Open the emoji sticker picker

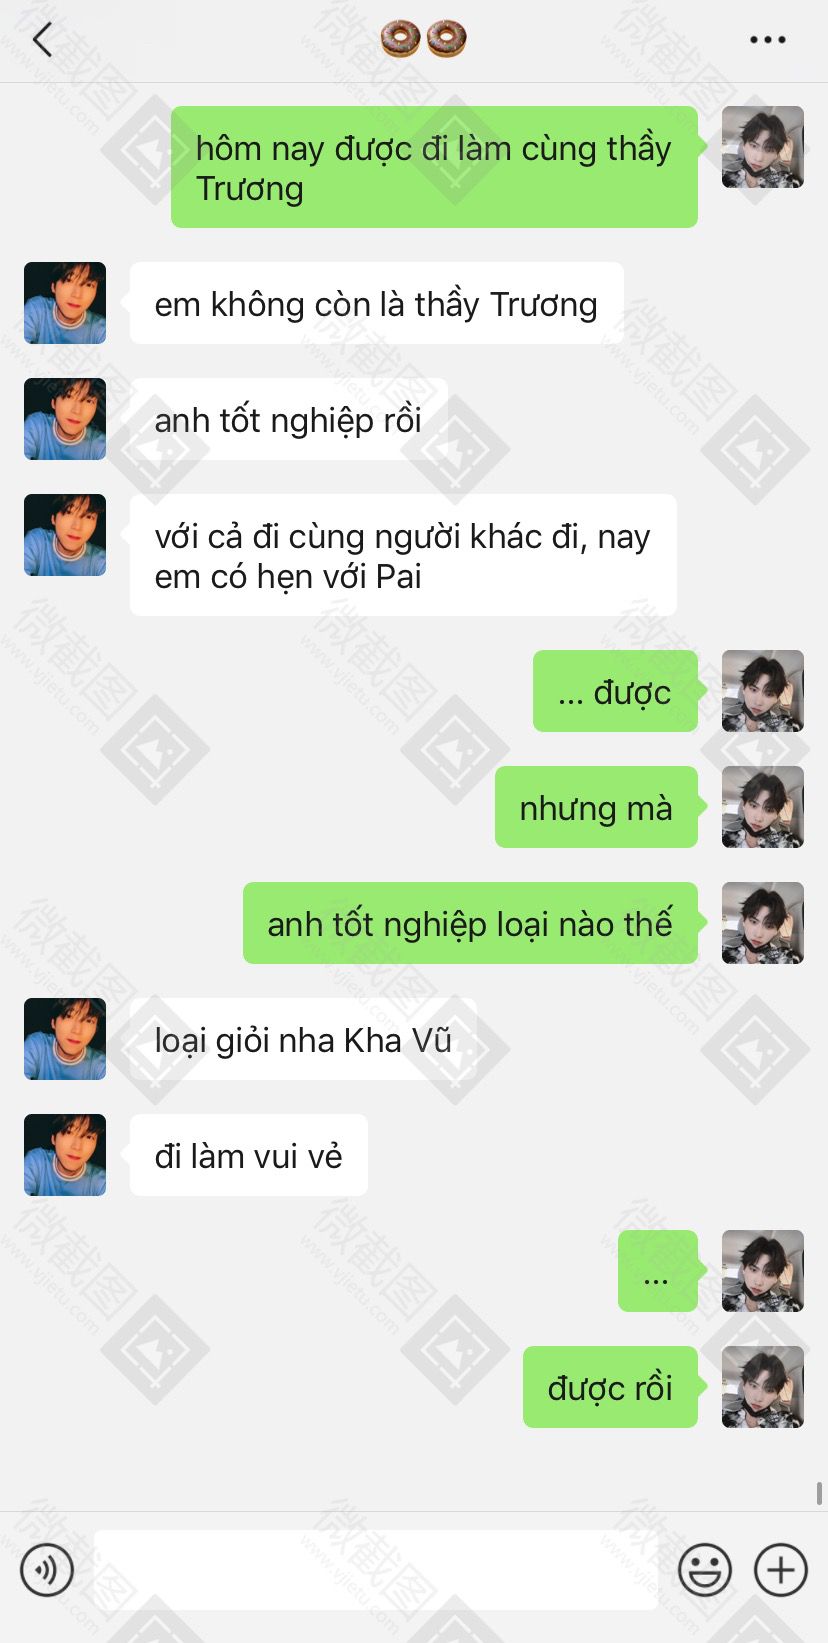(705, 1570)
